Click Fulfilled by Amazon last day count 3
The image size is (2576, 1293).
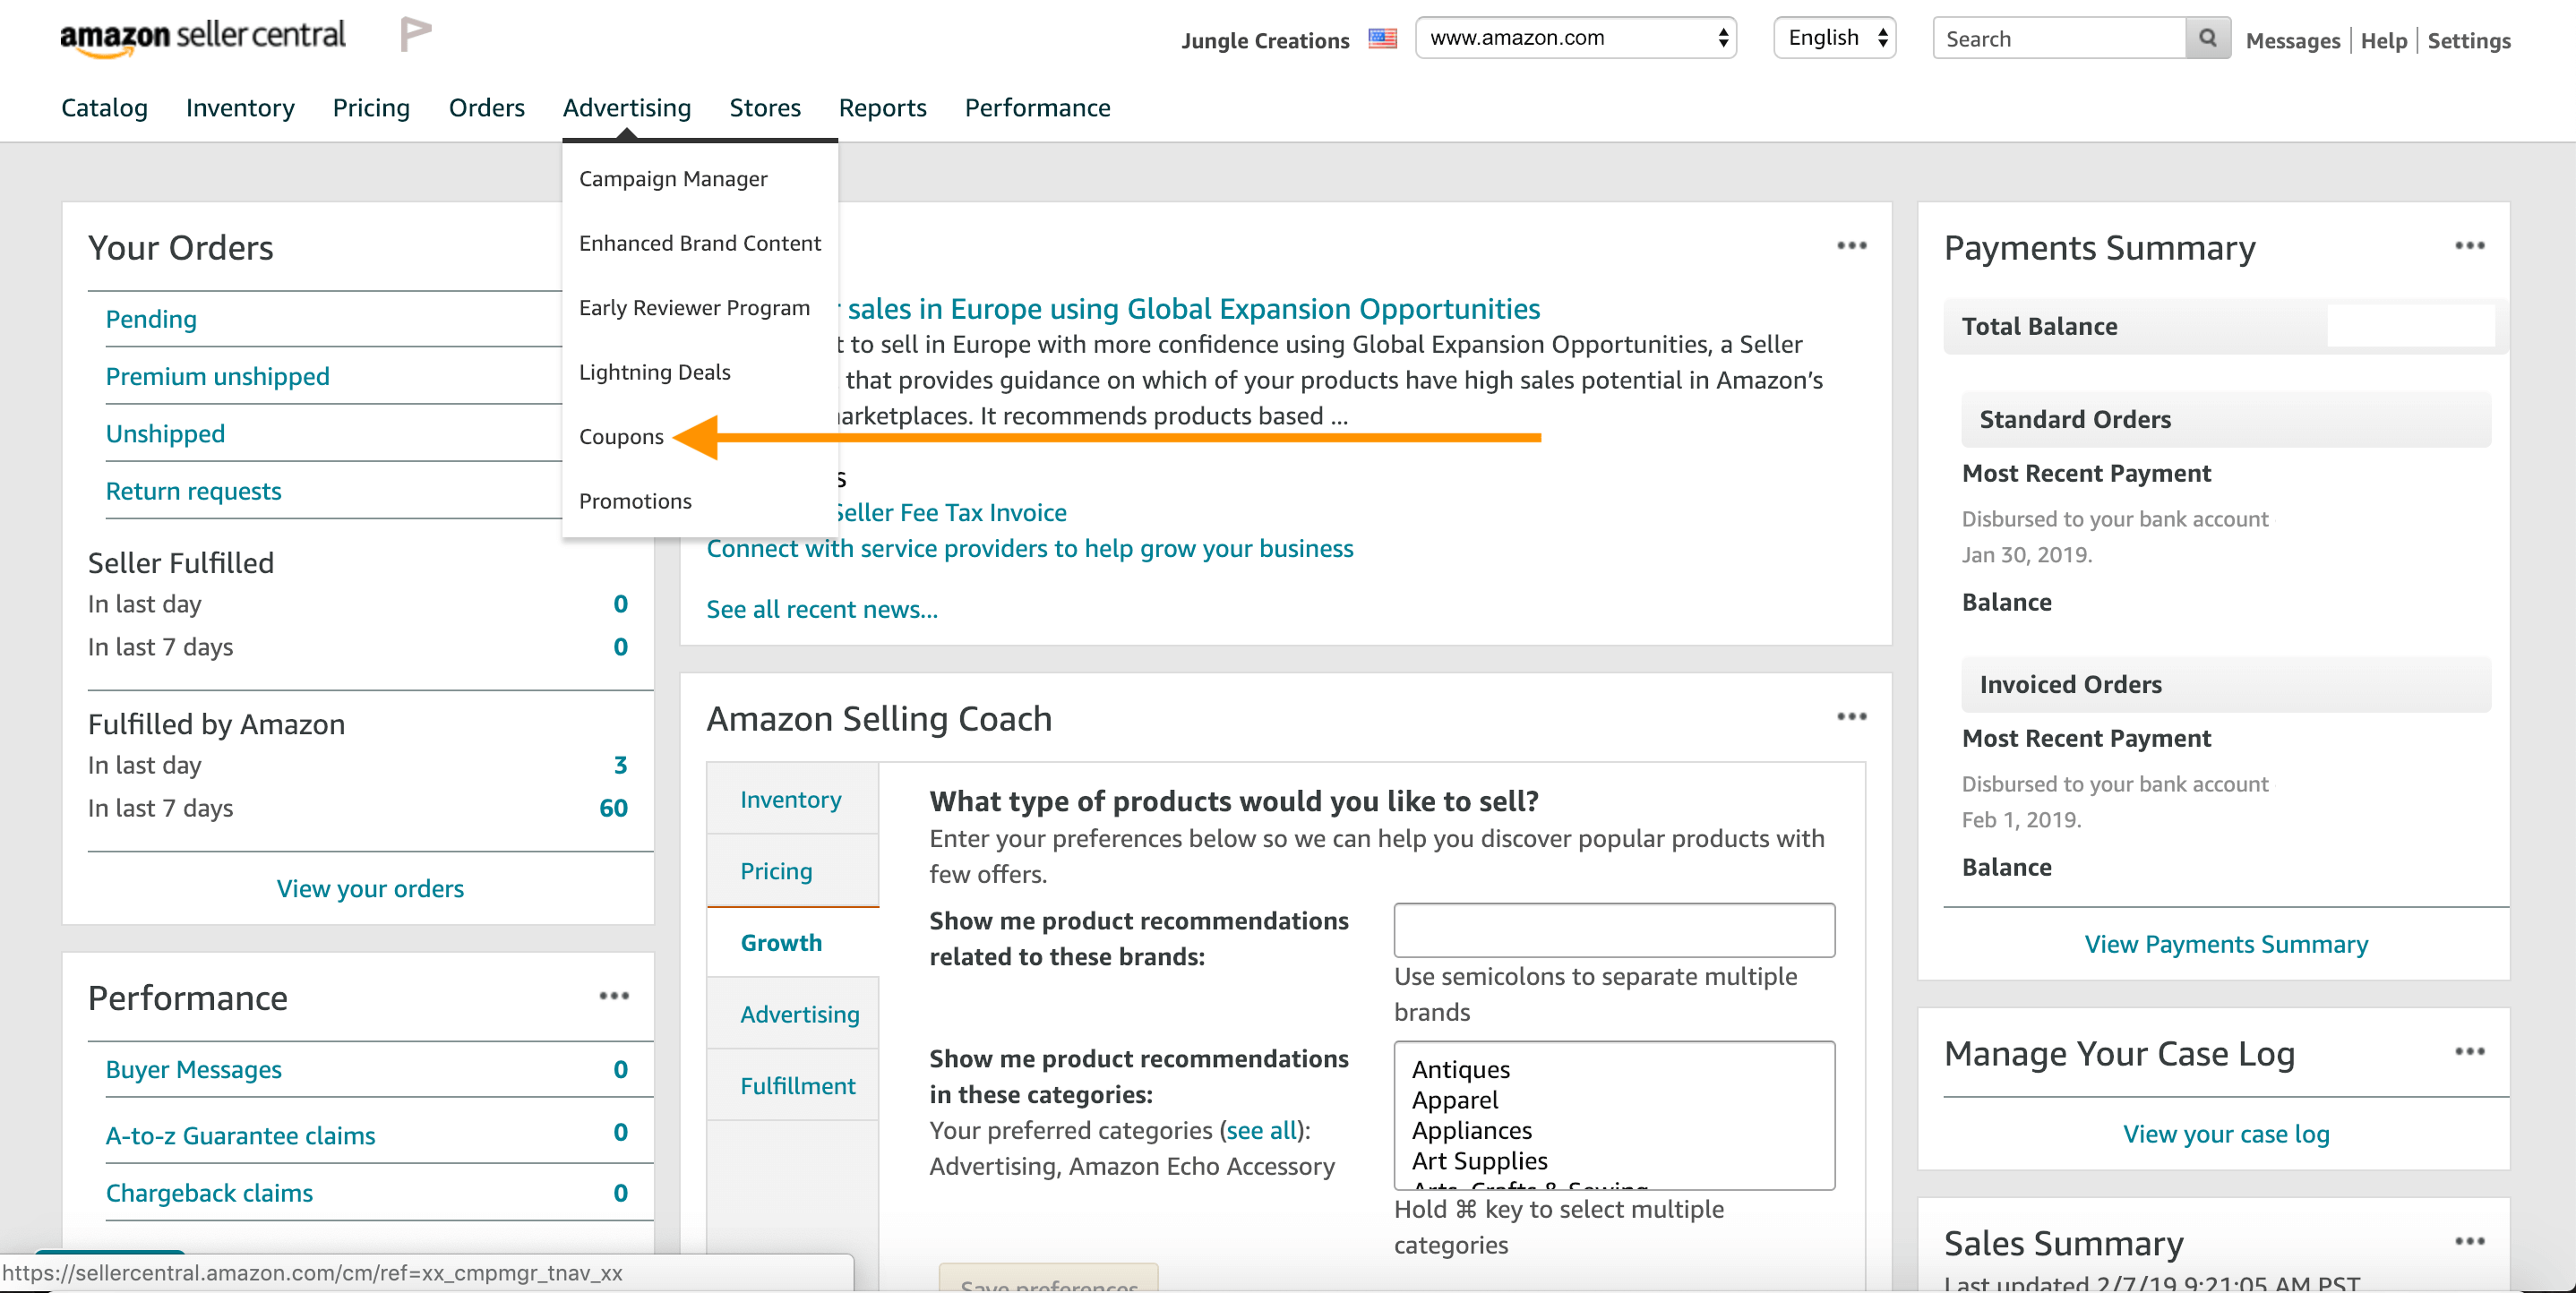(x=620, y=765)
